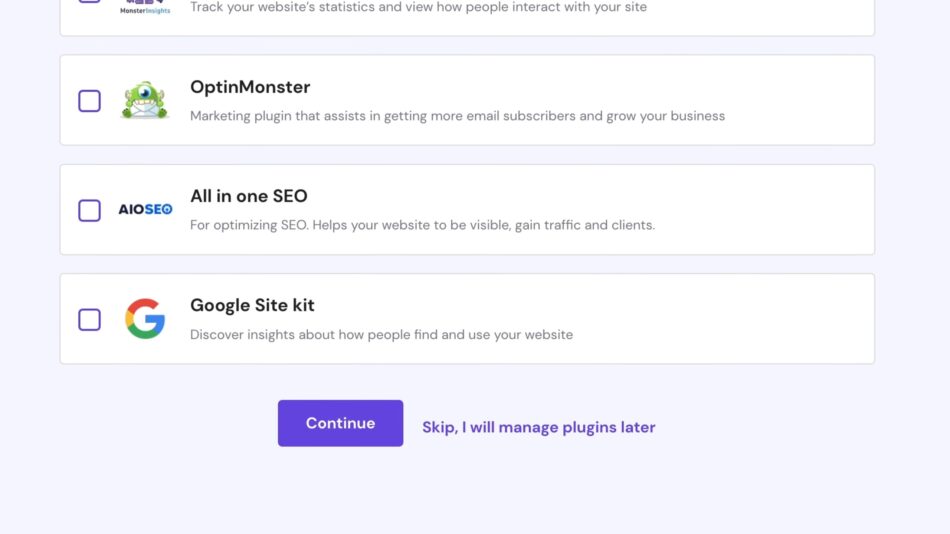
Task: Click the All in one SEO heading
Action: click(x=249, y=196)
